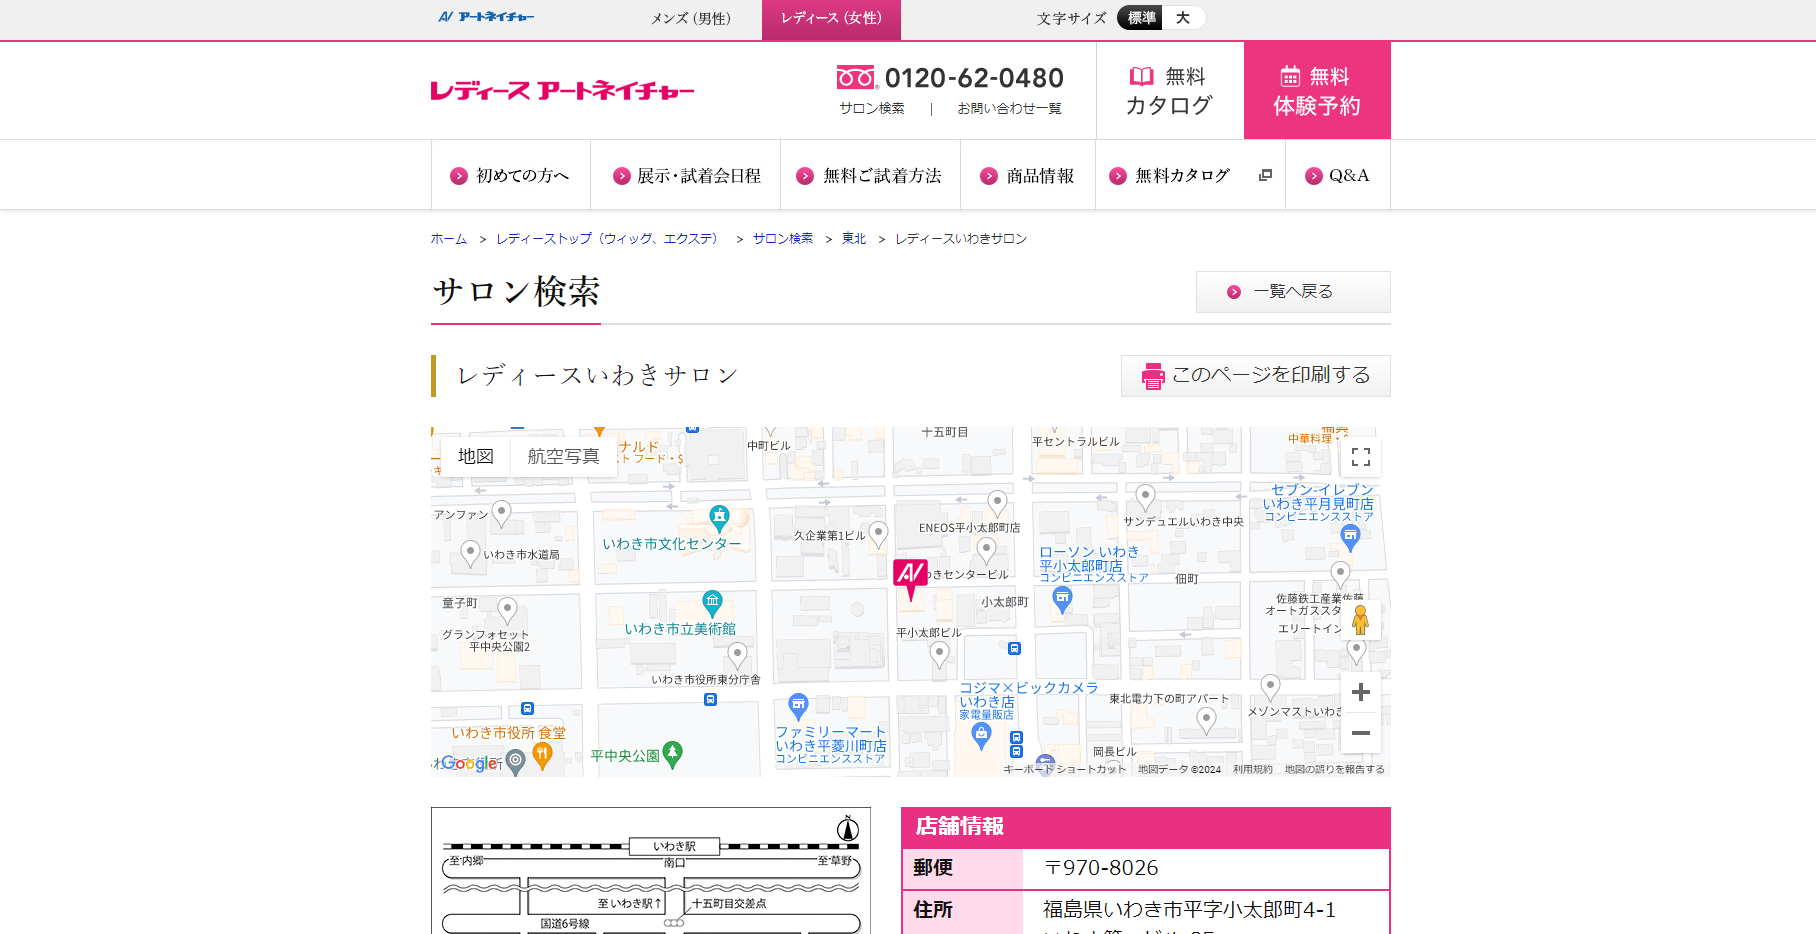The image size is (1816, 934).
Task: Click the access route diagram image
Action: point(651,871)
